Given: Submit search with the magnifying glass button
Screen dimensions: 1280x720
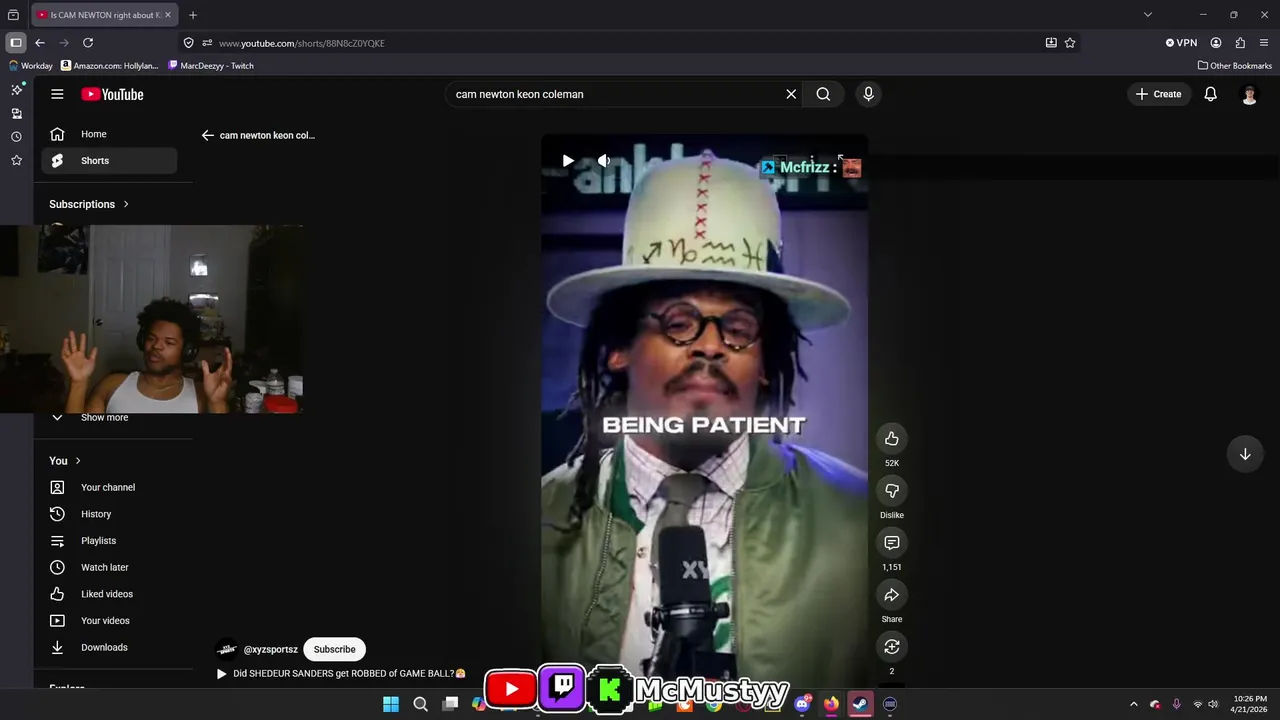Looking at the screenshot, I should coord(823,94).
